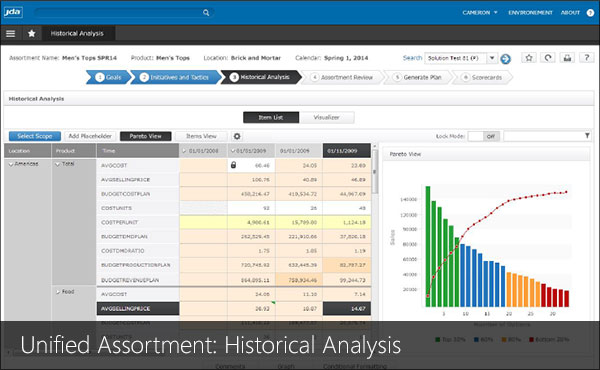Collapse the first 01/01/2009 column chevron
The height and width of the screenshot is (370, 600).
tap(233, 151)
